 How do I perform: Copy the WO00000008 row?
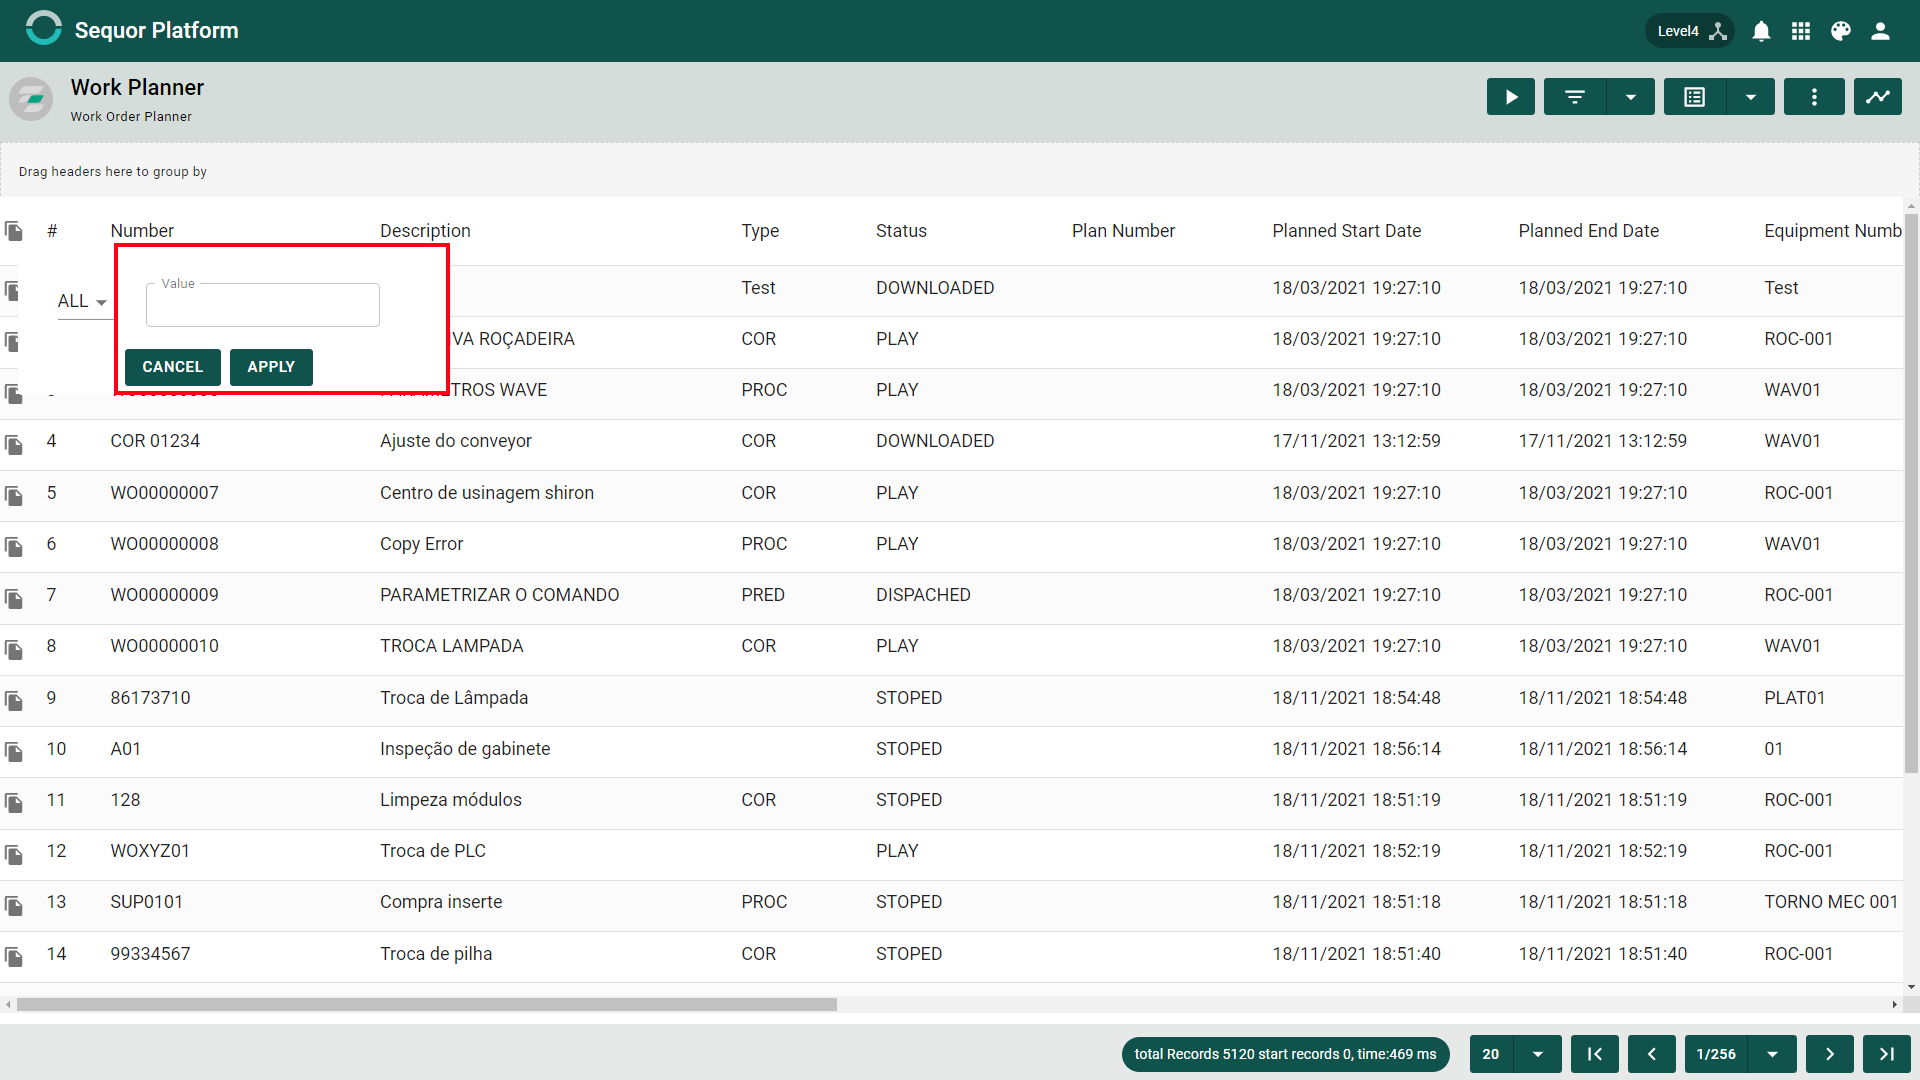(14, 546)
